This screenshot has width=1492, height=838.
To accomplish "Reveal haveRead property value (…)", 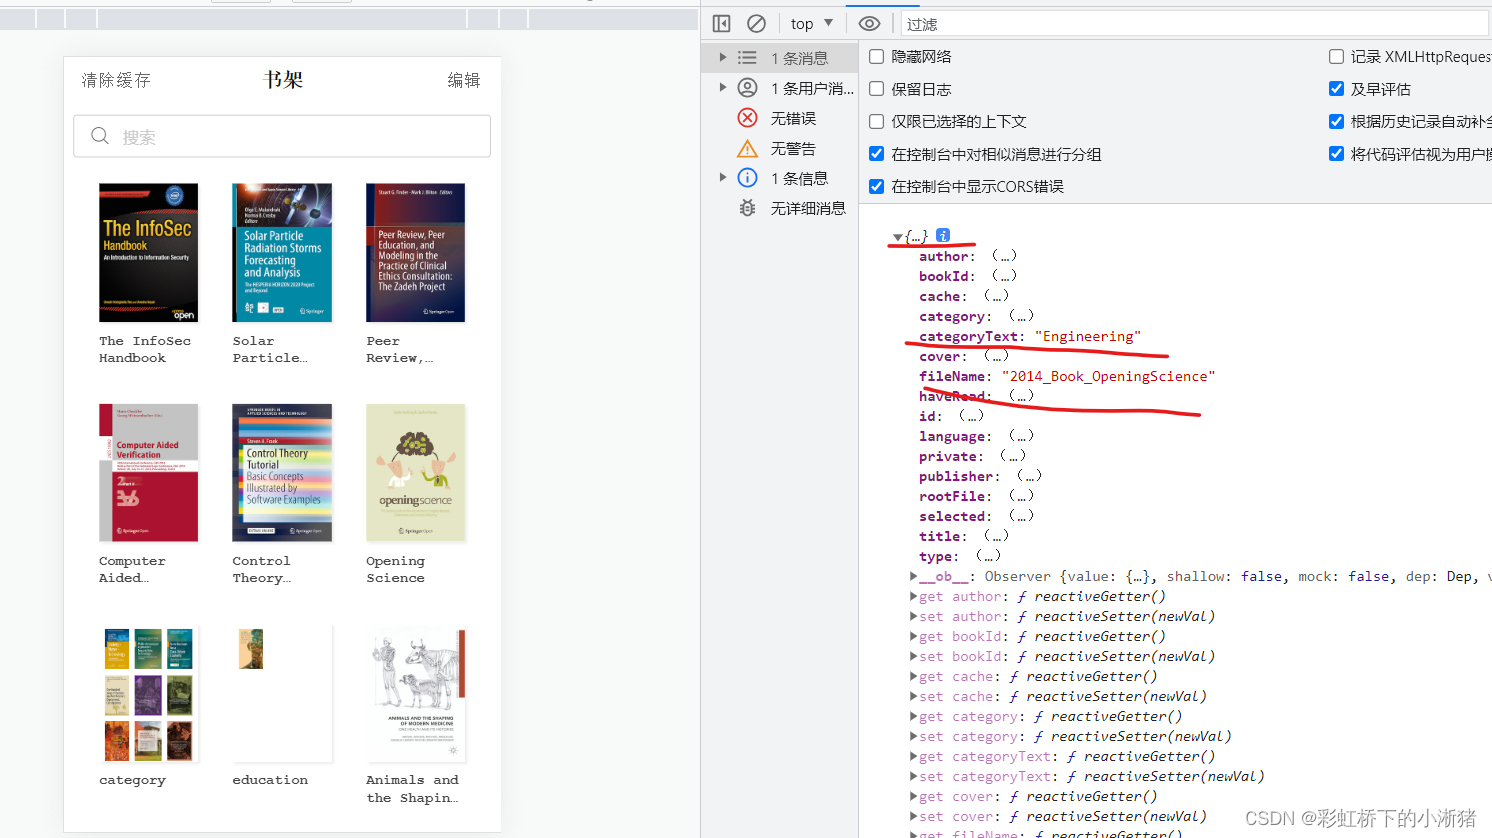I will point(1021,396).
